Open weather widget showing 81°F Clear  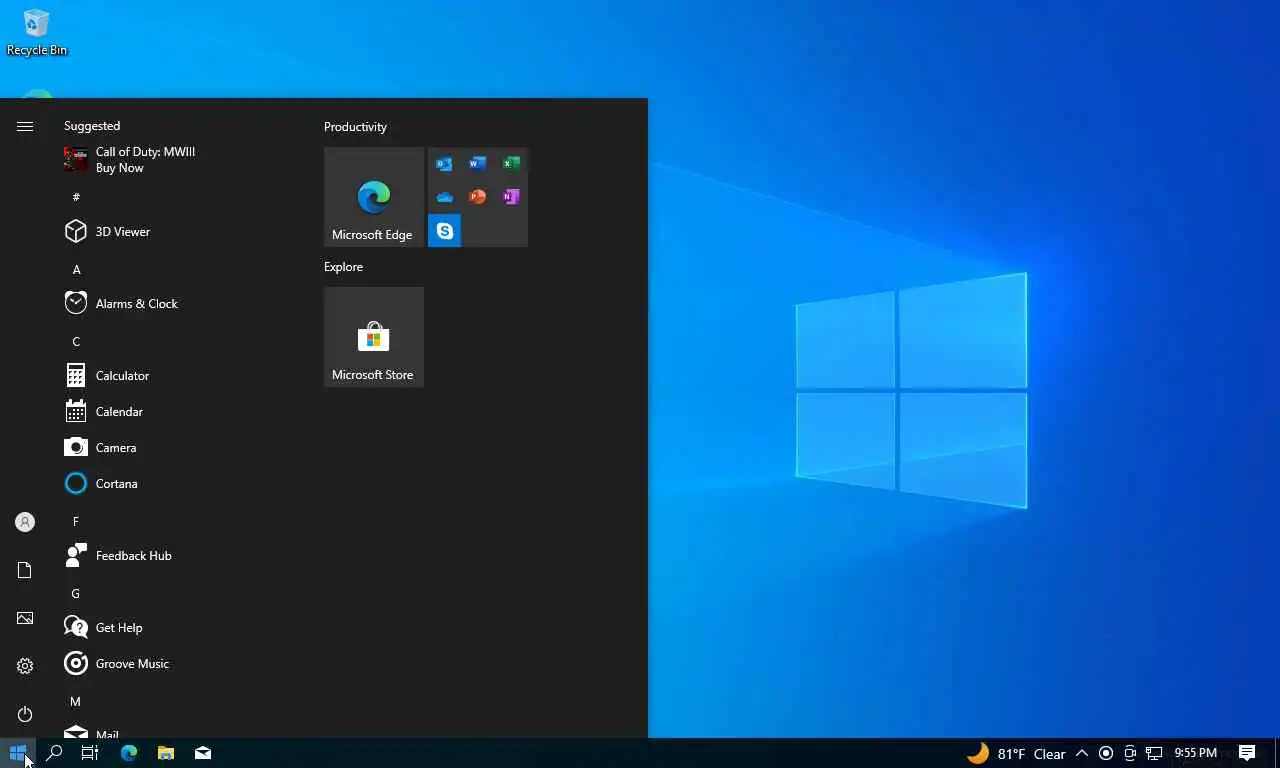pos(1016,753)
